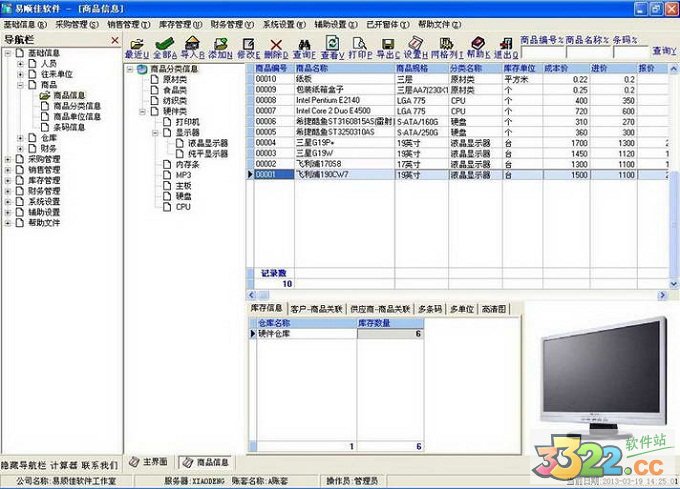Image resolution: width=680 pixels, height=489 pixels.
Task: Collapse the 商品 node in navigation
Action: (x=20, y=85)
